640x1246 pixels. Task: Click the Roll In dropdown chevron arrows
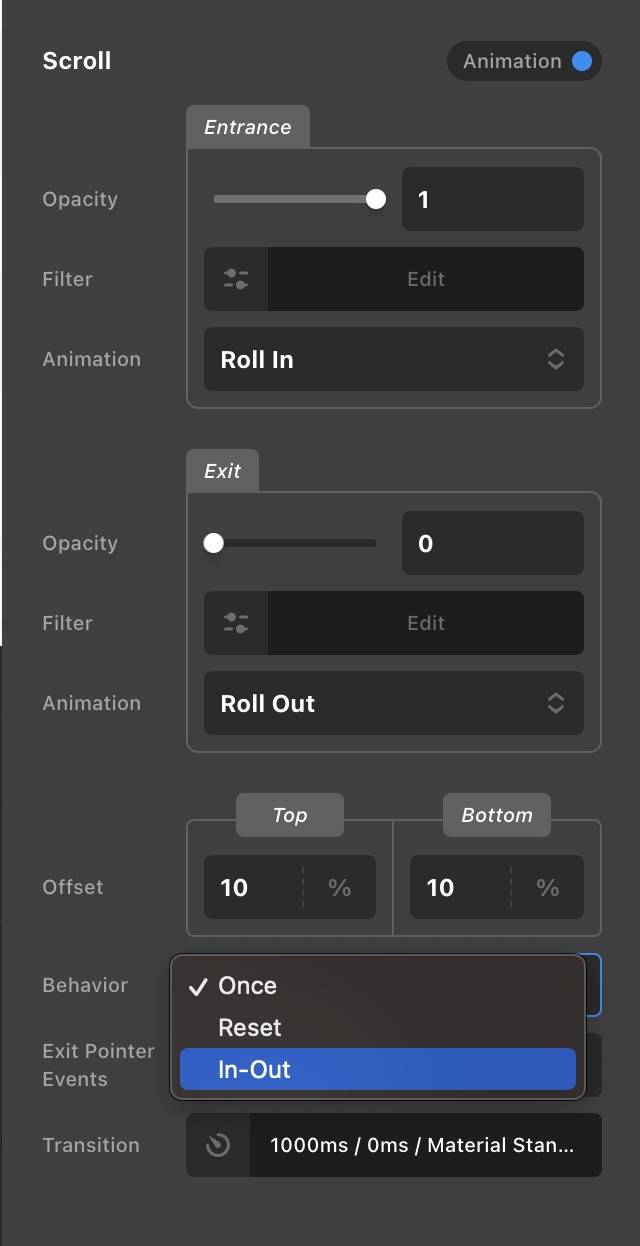click(556, 359)
